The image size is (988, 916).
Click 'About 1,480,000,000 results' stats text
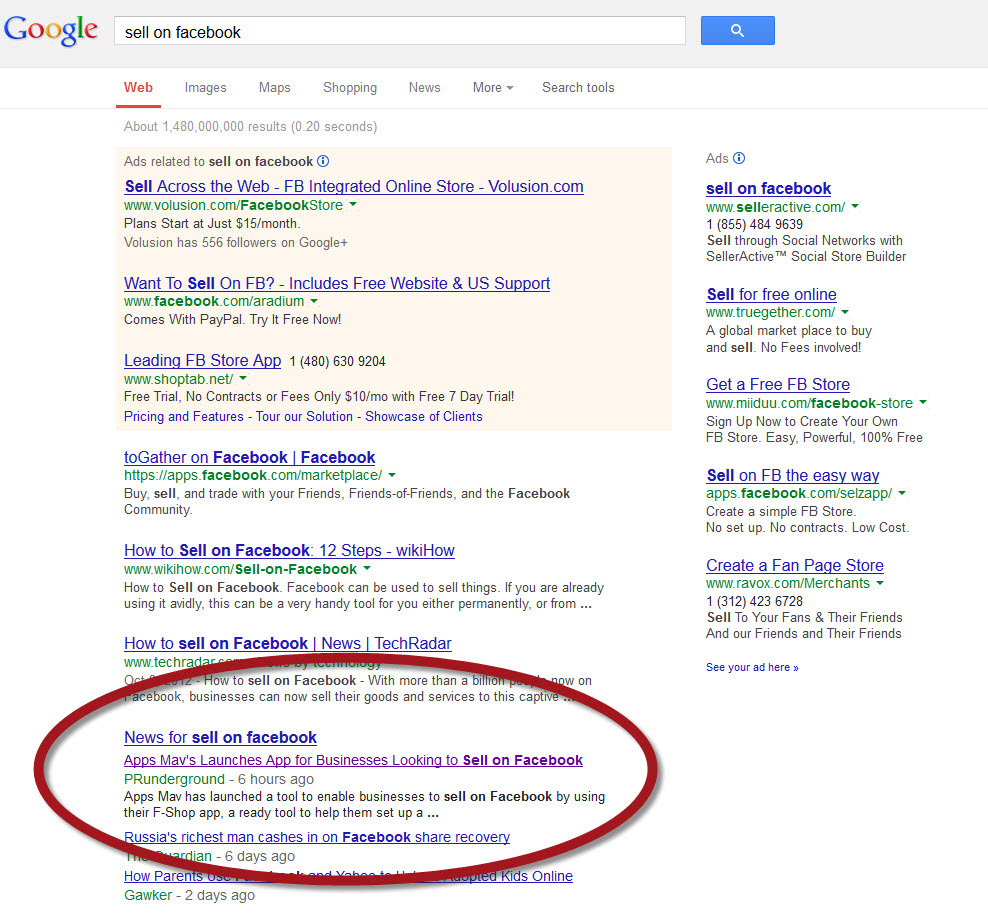coord(250,127)
